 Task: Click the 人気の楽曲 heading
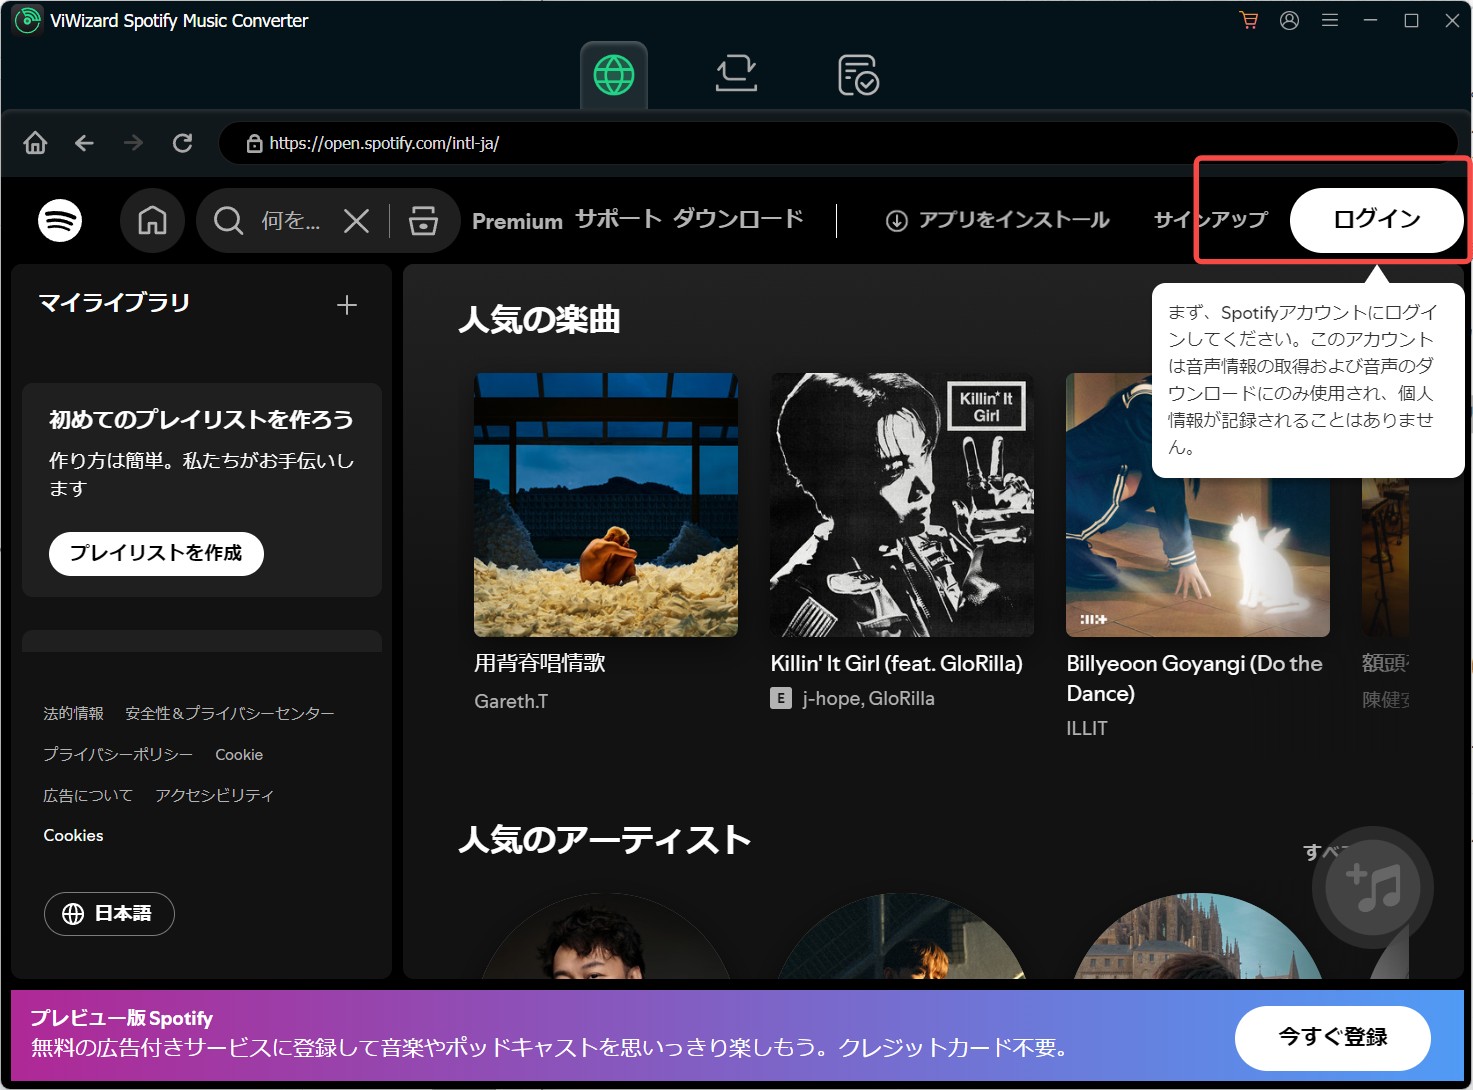coord(539,320)
